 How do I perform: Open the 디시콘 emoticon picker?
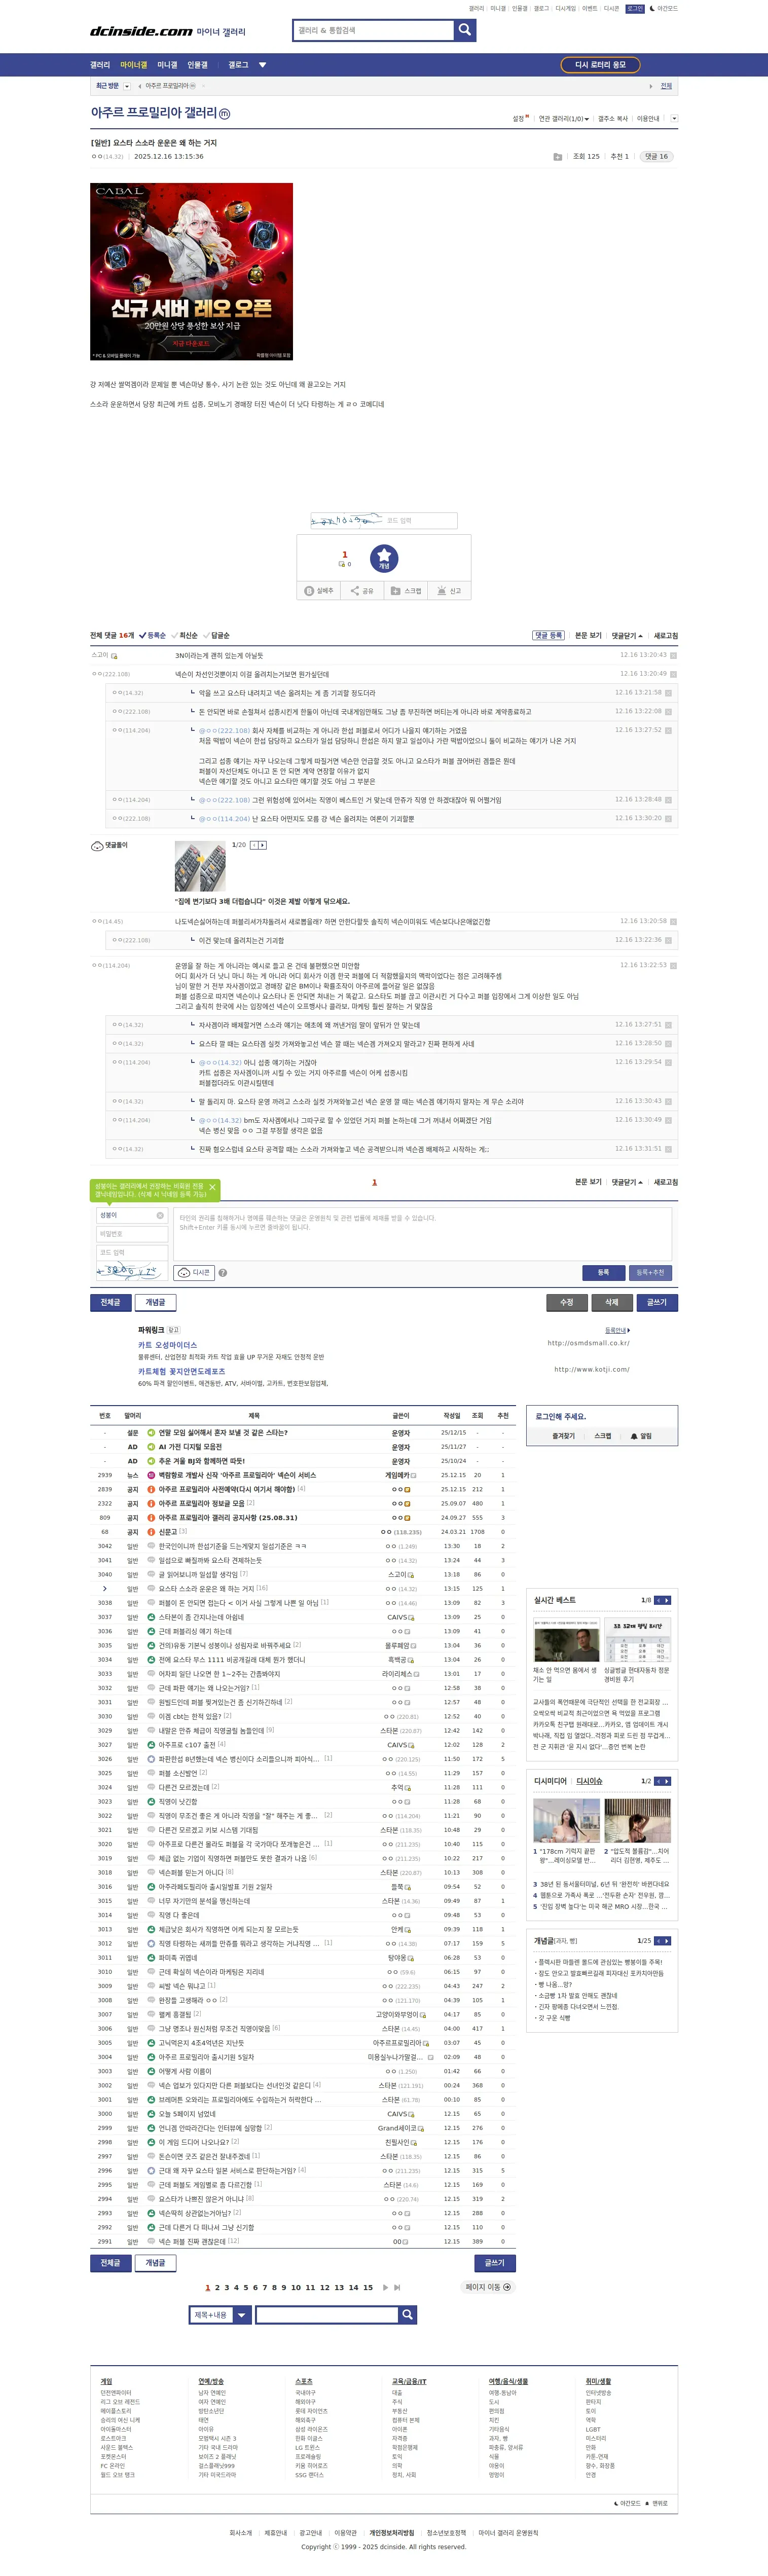[x=194, y=1273]
